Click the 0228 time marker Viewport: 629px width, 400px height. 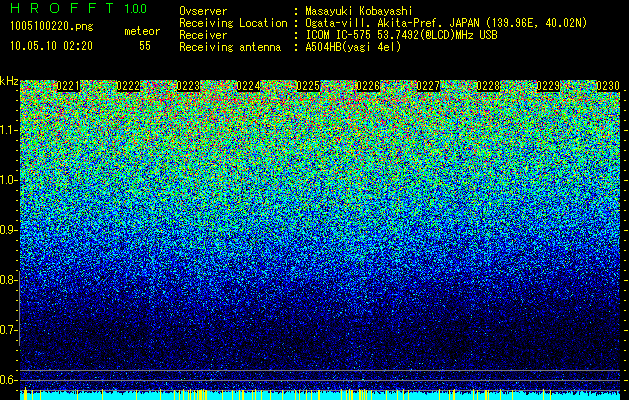[488, 86]
